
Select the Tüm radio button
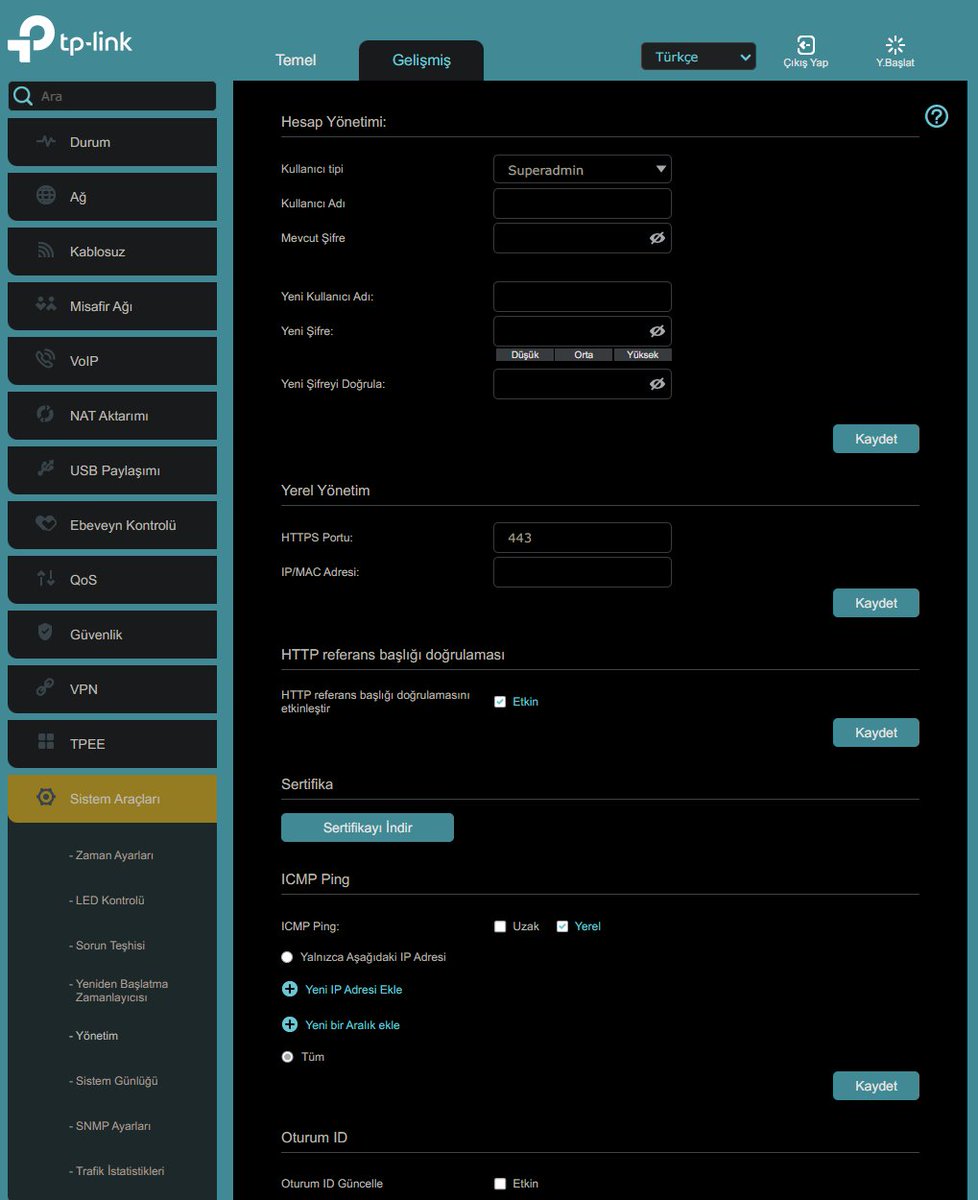287,1057
